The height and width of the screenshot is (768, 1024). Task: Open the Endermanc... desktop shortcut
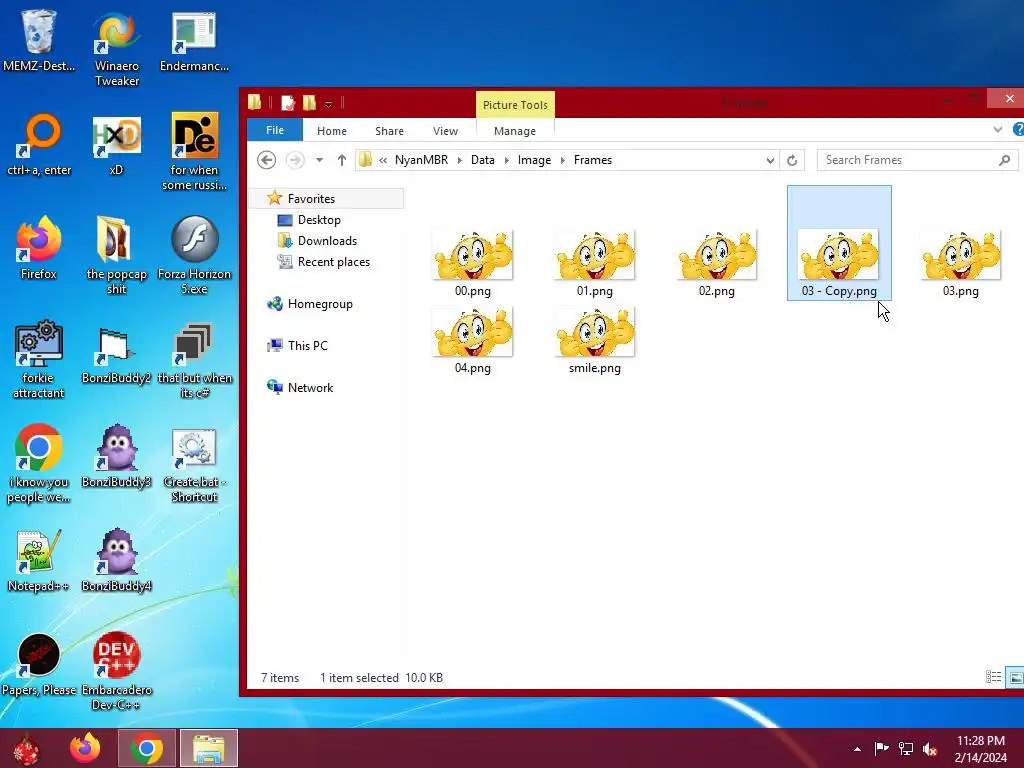click(x=194, y=39)
